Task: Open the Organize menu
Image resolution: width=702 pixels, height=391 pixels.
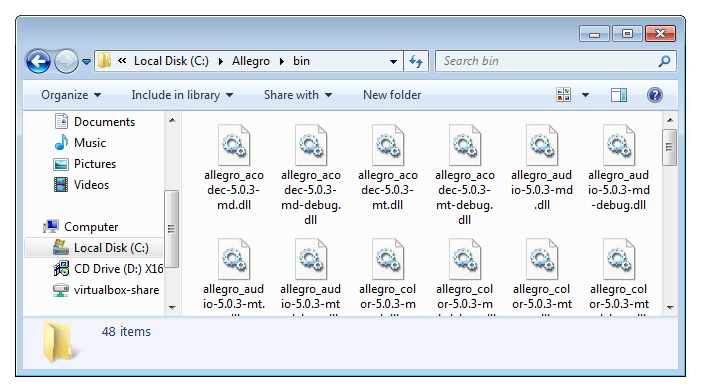Action: coord(71,95)
